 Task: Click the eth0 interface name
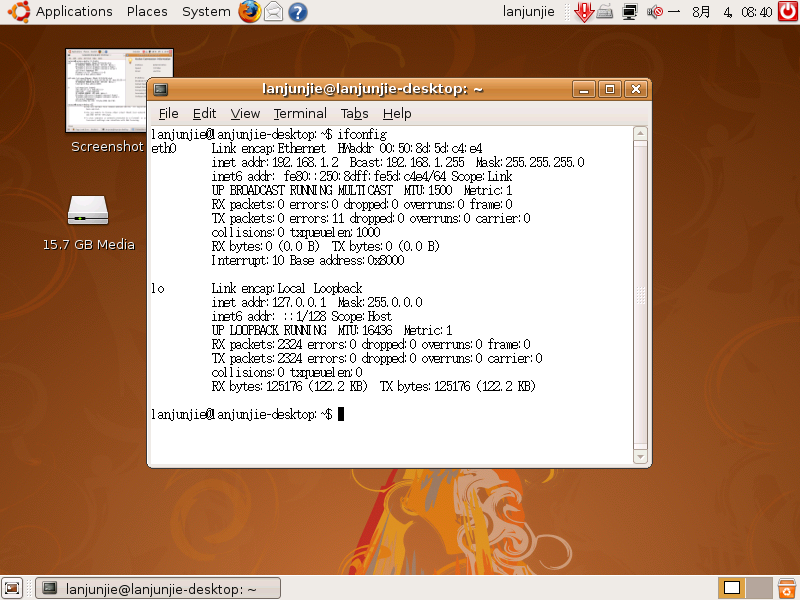tap(164, 148)
